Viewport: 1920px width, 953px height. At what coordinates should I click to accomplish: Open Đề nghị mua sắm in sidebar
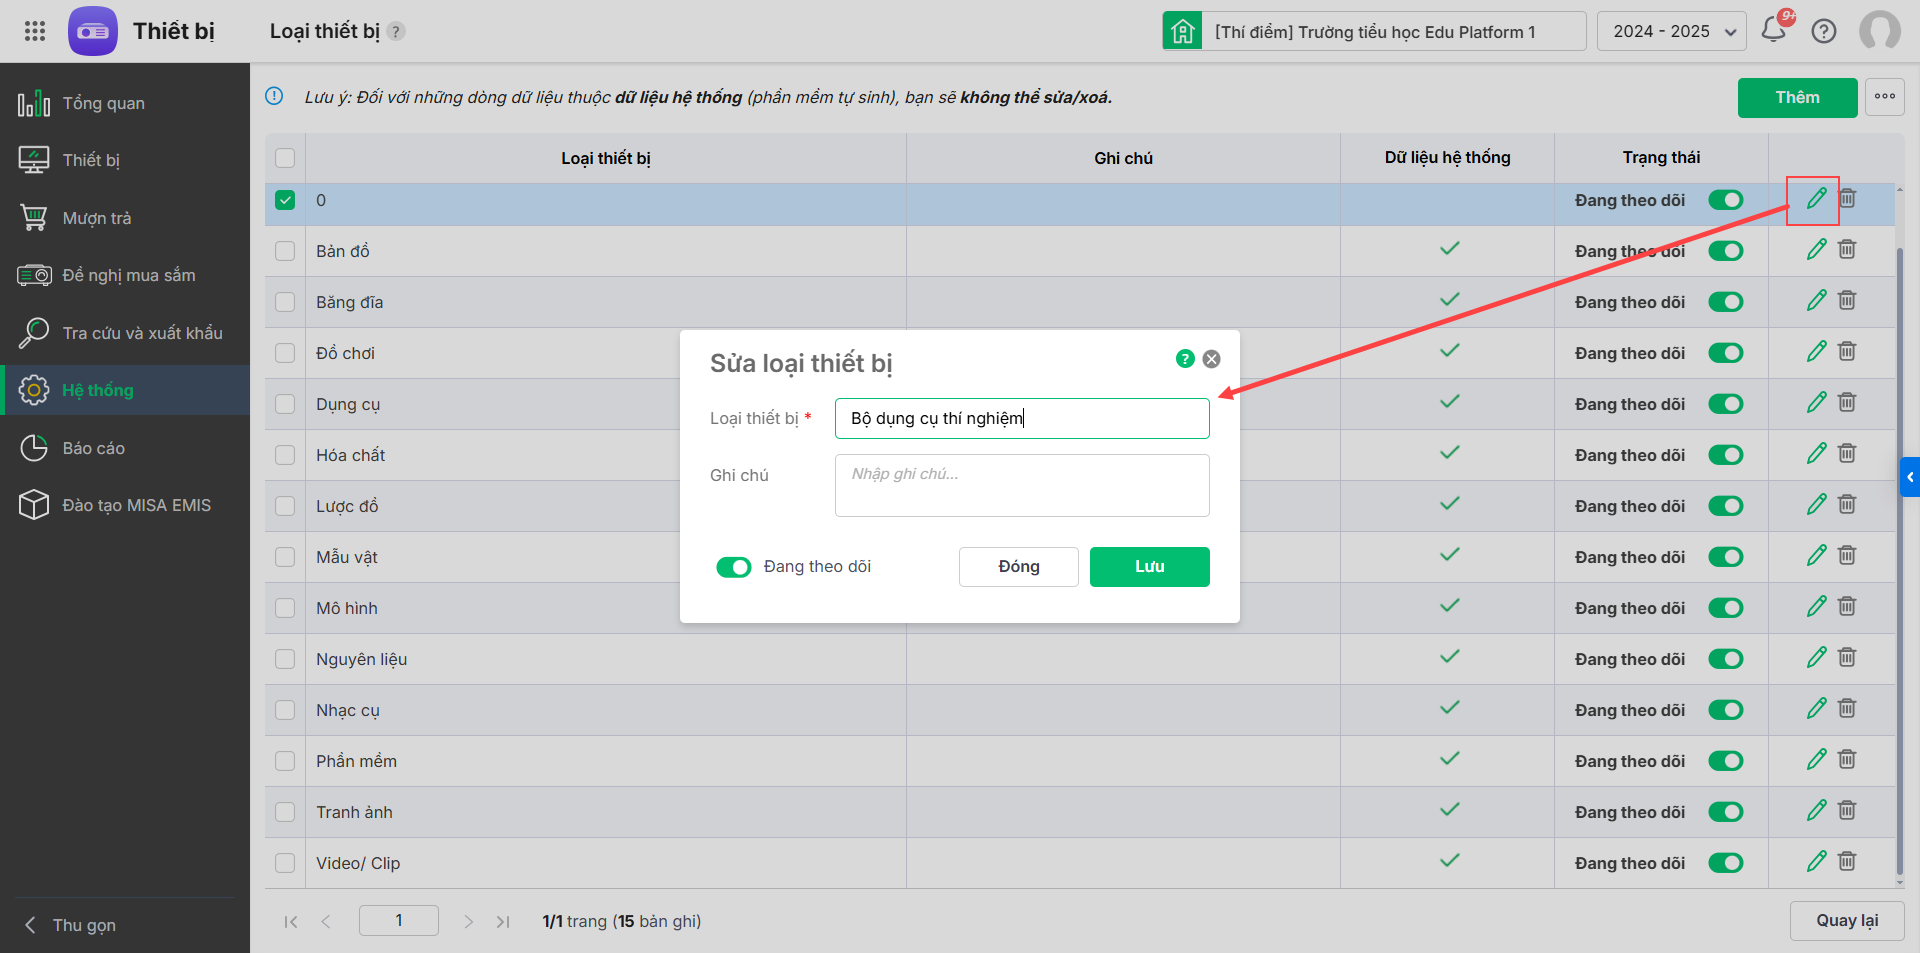tap(125, 275)
